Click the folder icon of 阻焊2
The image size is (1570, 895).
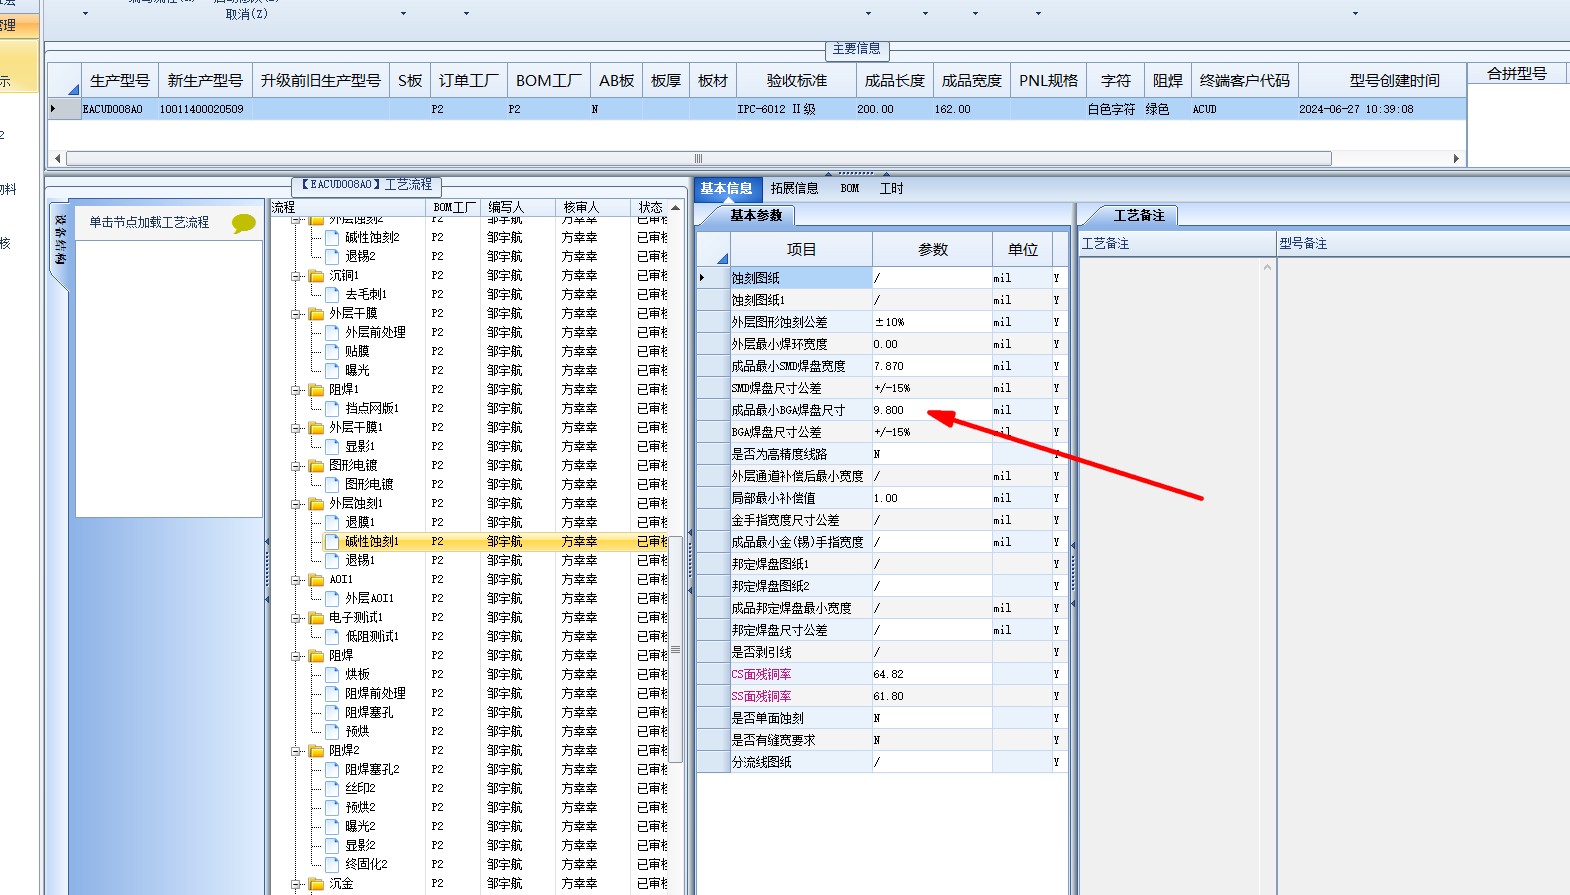[x=317, y=751]
